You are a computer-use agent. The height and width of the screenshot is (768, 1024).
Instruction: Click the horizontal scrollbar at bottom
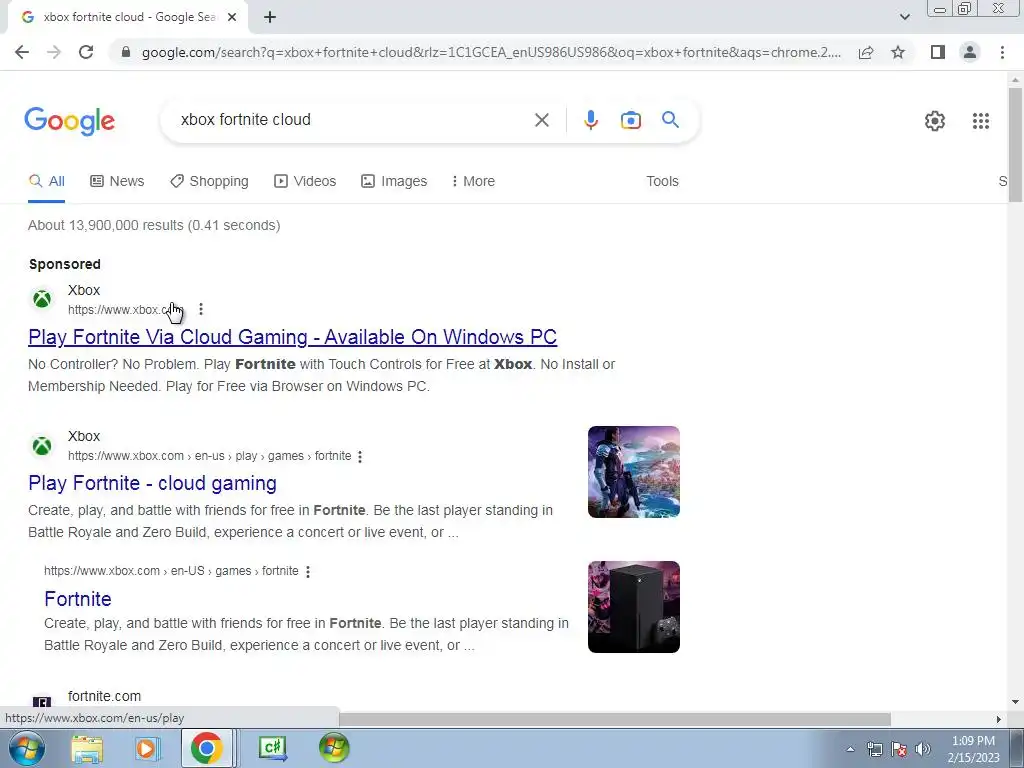click(614, 719)
